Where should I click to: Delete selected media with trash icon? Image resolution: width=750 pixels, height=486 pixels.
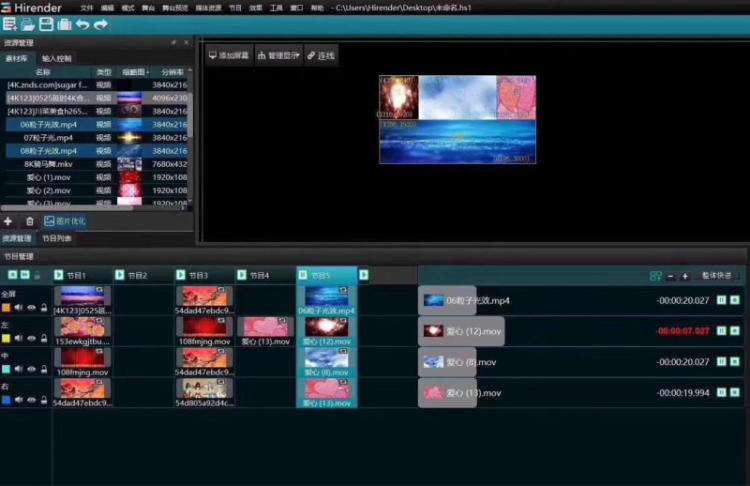coord(30,221)
